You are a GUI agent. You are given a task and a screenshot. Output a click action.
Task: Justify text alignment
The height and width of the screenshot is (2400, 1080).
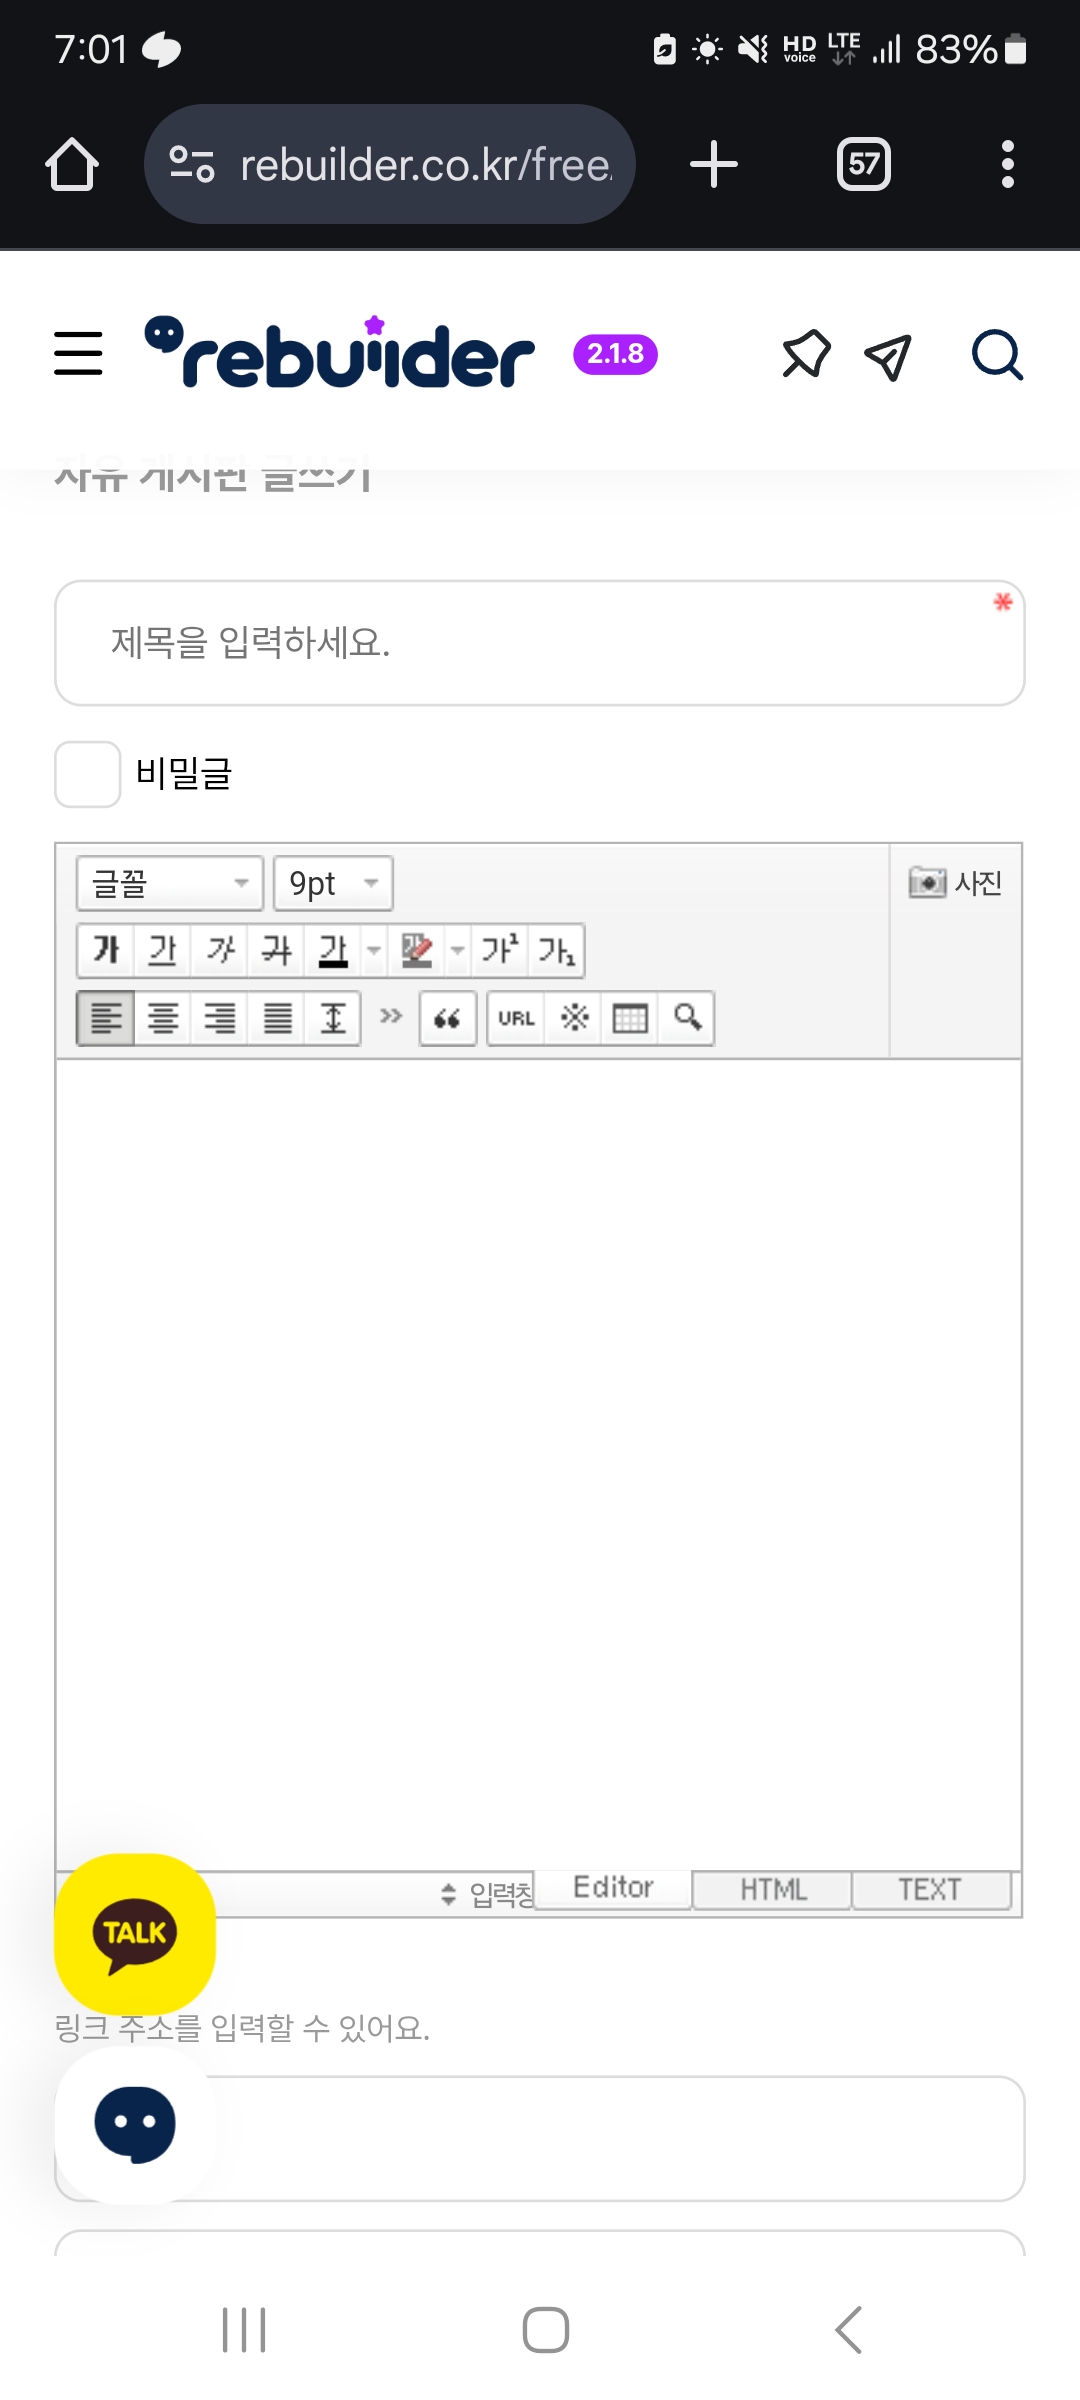[277, 1018]
